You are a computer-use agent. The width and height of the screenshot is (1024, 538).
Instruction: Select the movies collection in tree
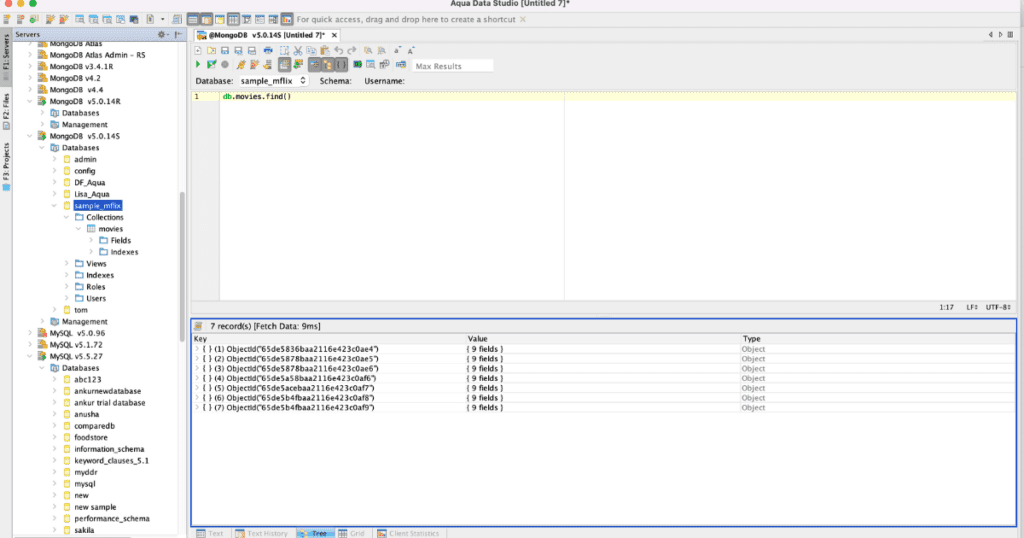tap(110, 229)
